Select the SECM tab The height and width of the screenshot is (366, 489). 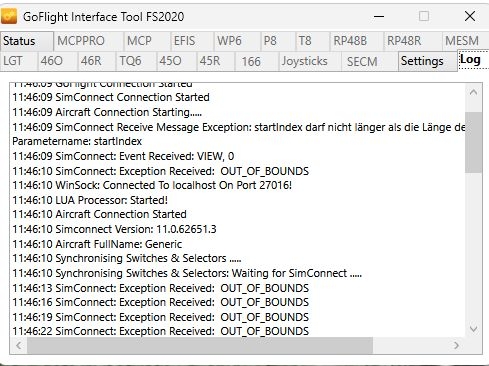pyautogui.click(x=370, y=61)
